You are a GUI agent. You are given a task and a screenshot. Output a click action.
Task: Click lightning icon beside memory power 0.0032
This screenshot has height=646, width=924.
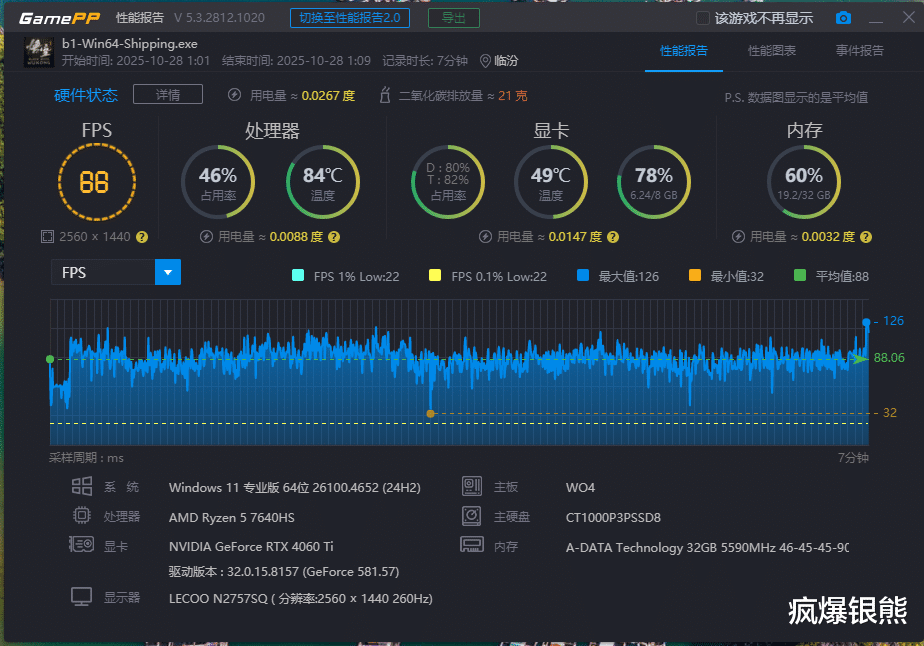[x=738, y=237]
